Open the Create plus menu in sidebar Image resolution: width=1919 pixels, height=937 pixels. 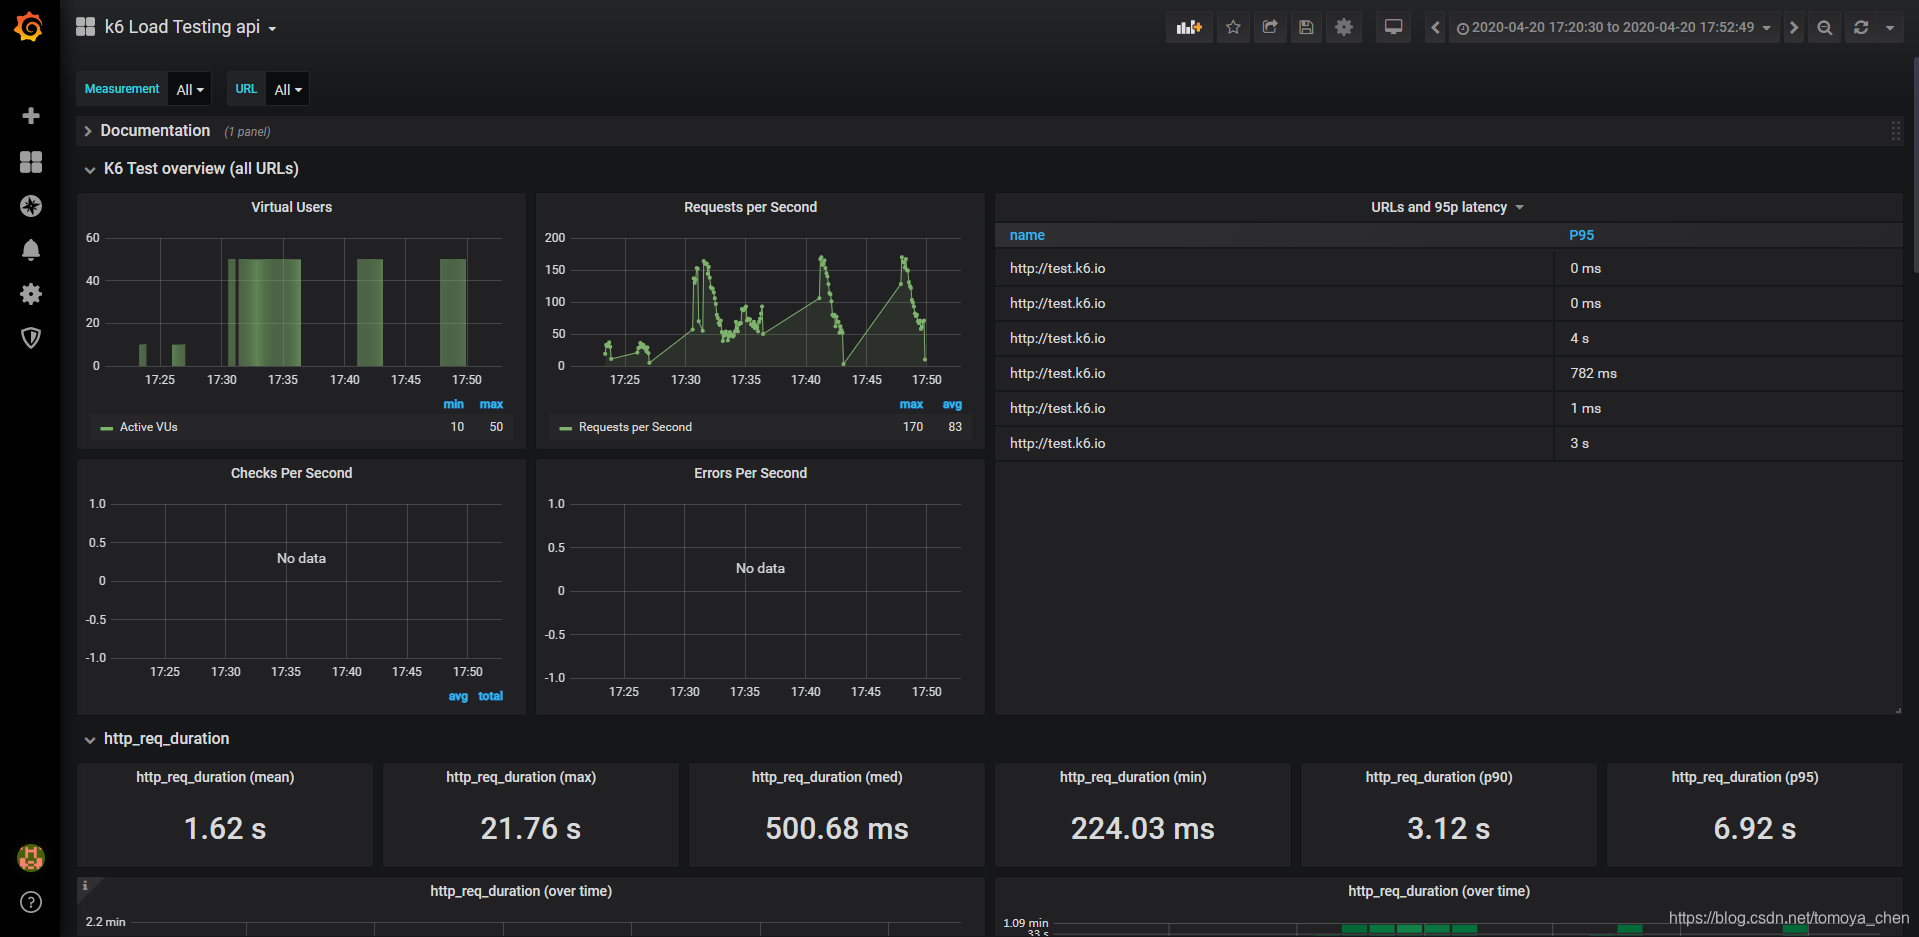point(31,116)
